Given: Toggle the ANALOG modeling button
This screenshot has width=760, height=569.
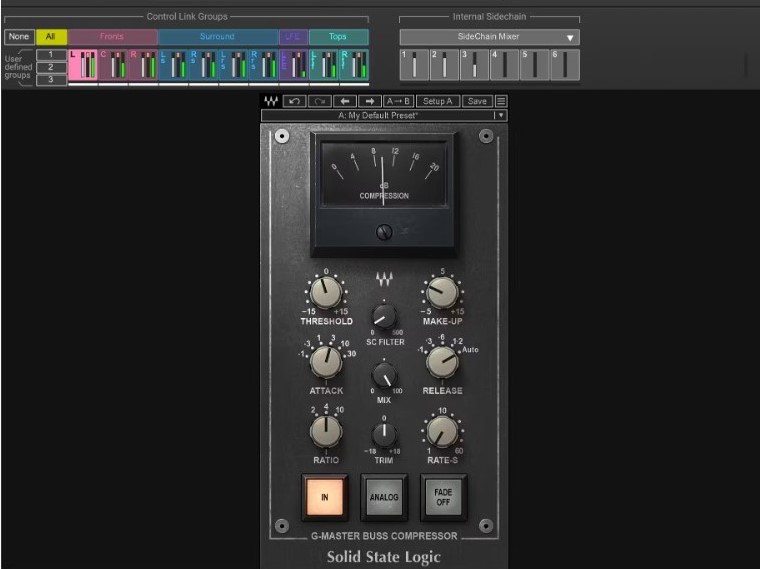Looking at the screenshot, I should [x=384, y=497].
